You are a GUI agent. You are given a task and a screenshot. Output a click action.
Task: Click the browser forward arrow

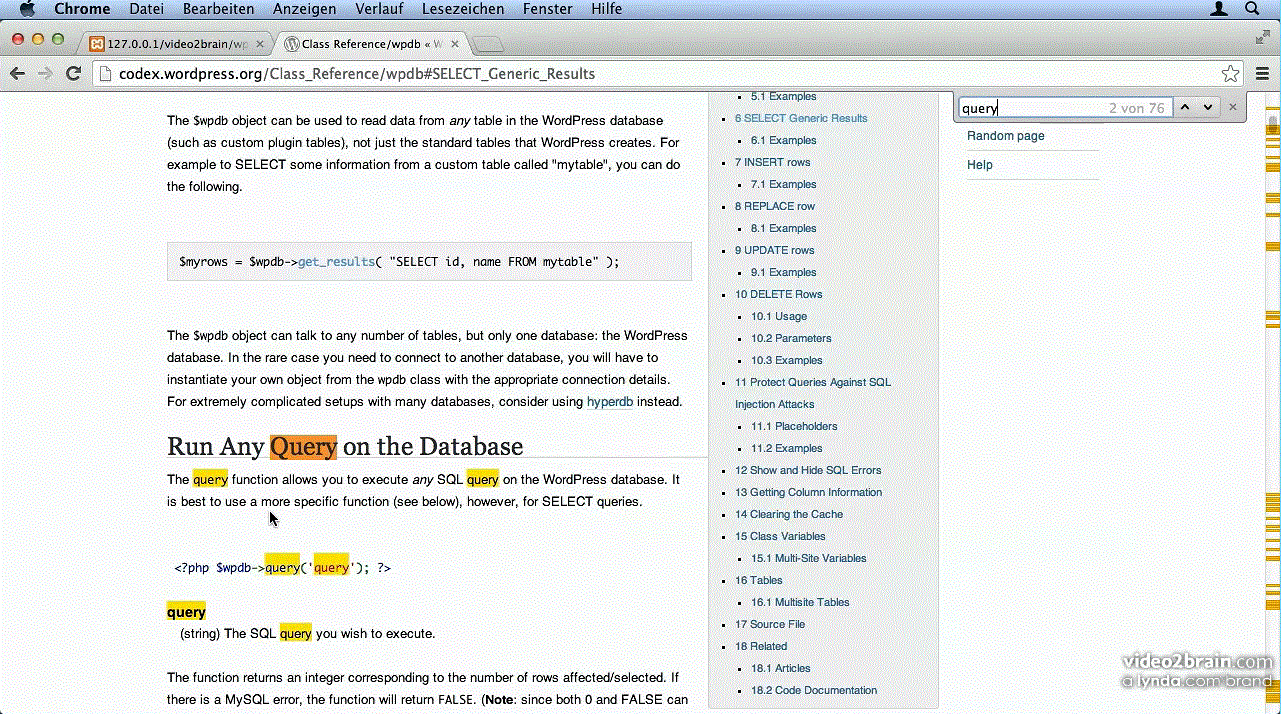(45, 73)
